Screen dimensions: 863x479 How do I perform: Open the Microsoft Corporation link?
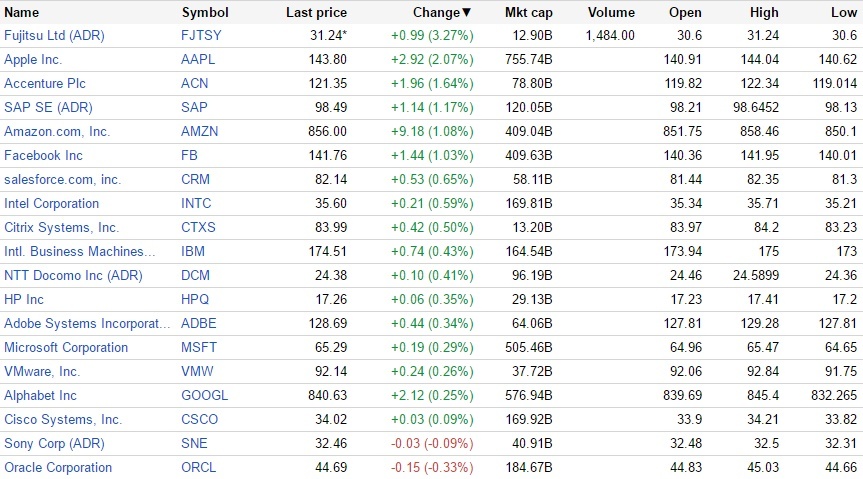coord(66,348)
